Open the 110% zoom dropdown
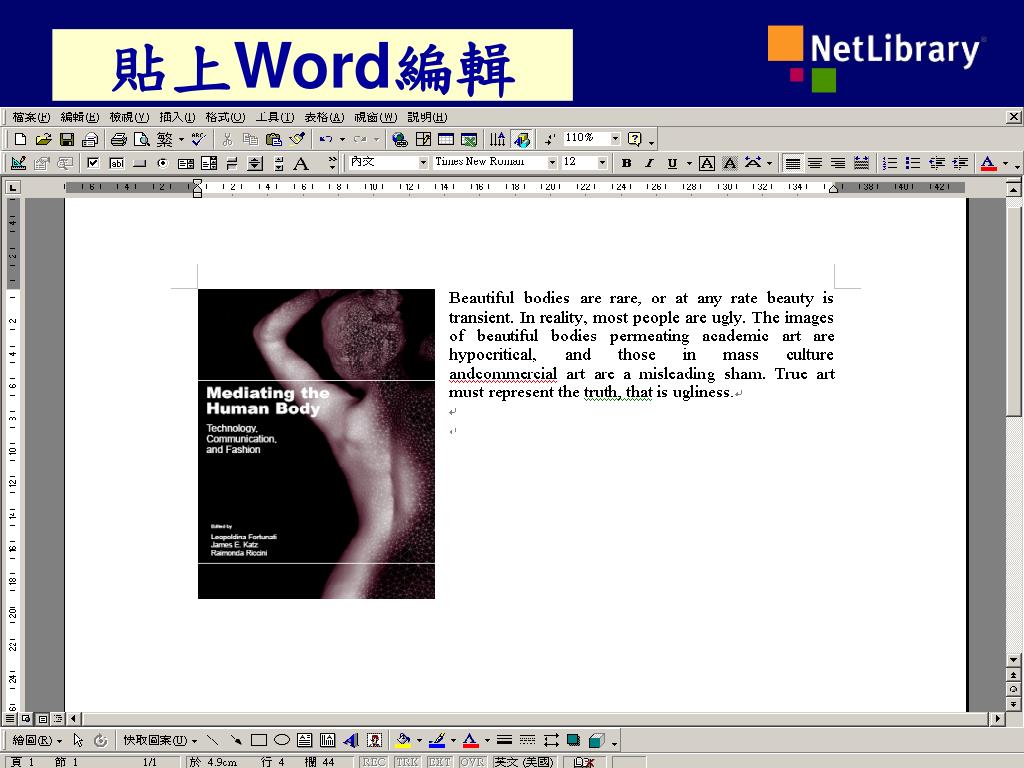This screenshot has width=1024, height=768. click(615, 138)
